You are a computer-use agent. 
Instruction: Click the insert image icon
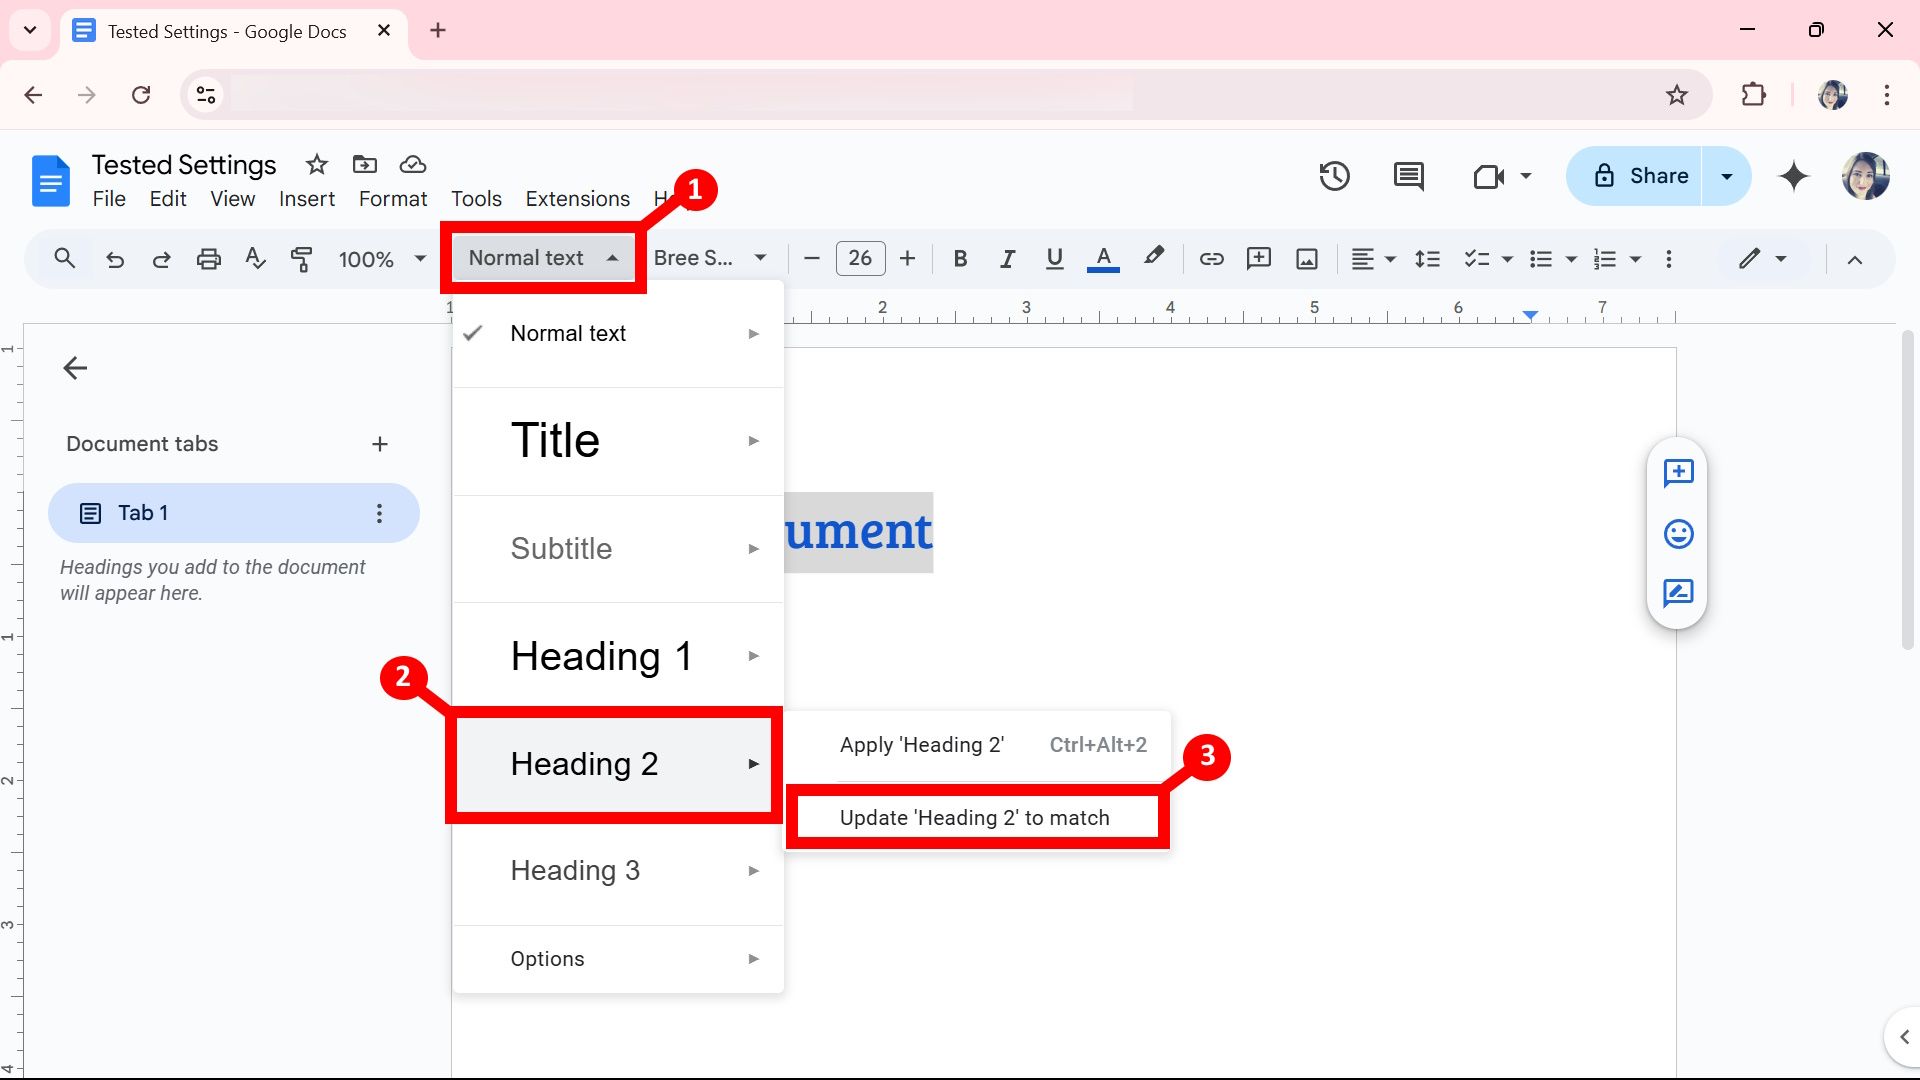click(1304, 257)
